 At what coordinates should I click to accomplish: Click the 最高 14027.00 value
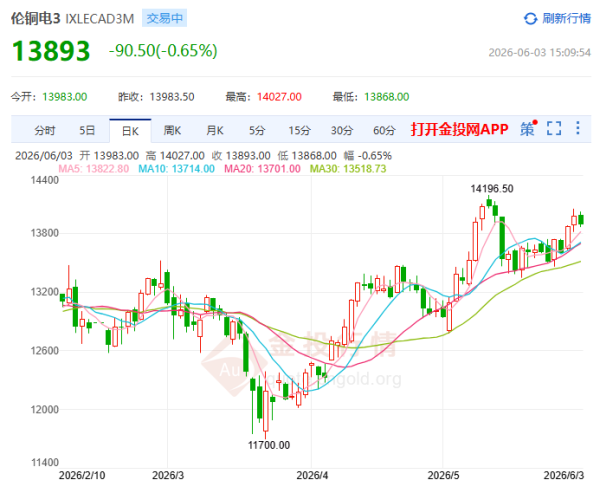coord(279,97)
